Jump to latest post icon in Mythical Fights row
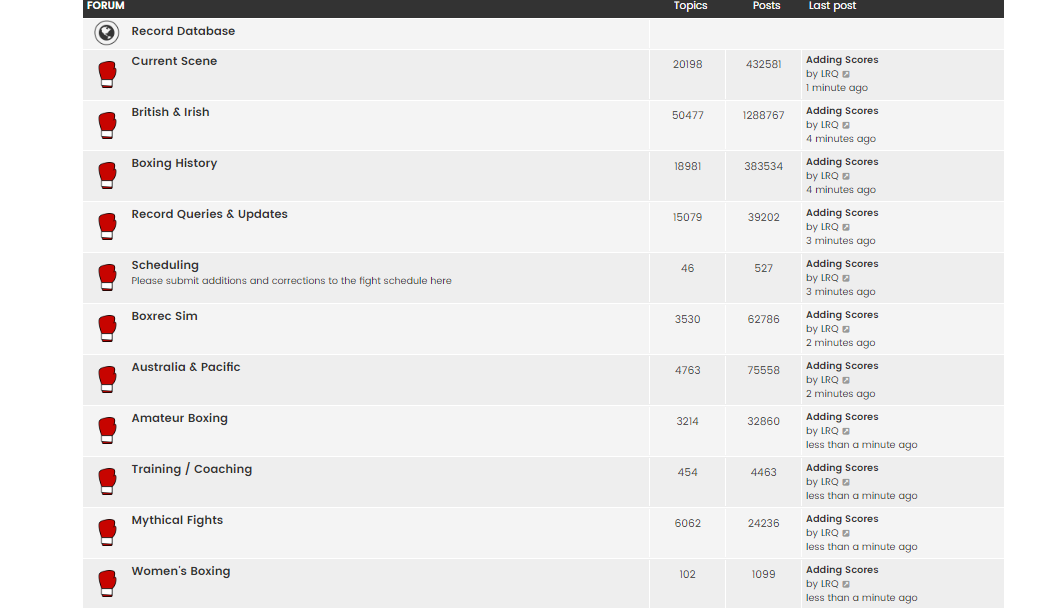Screen dimensions: 1057x608 pyautogui.click(x=846, y=533)
